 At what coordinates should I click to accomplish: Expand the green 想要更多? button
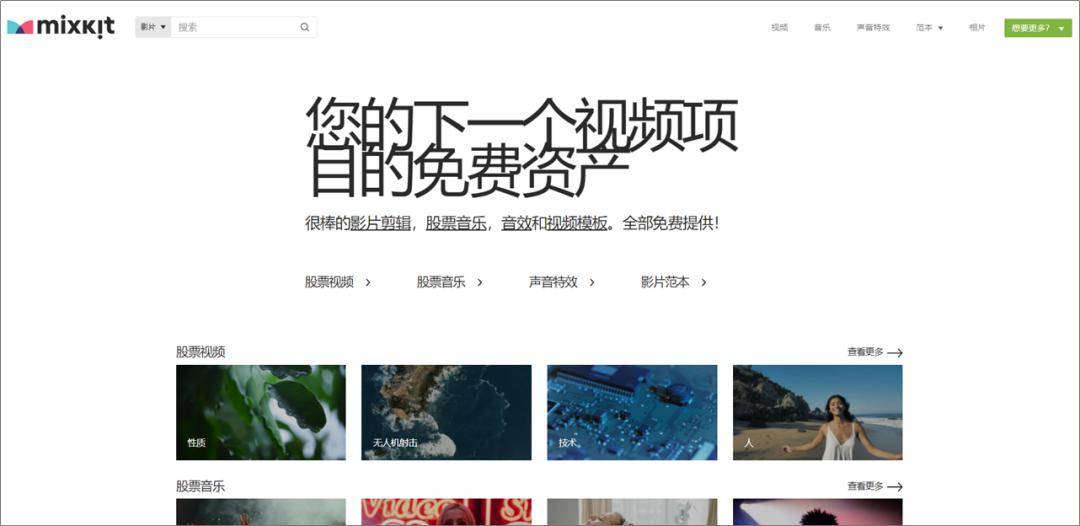[1038, 28]
